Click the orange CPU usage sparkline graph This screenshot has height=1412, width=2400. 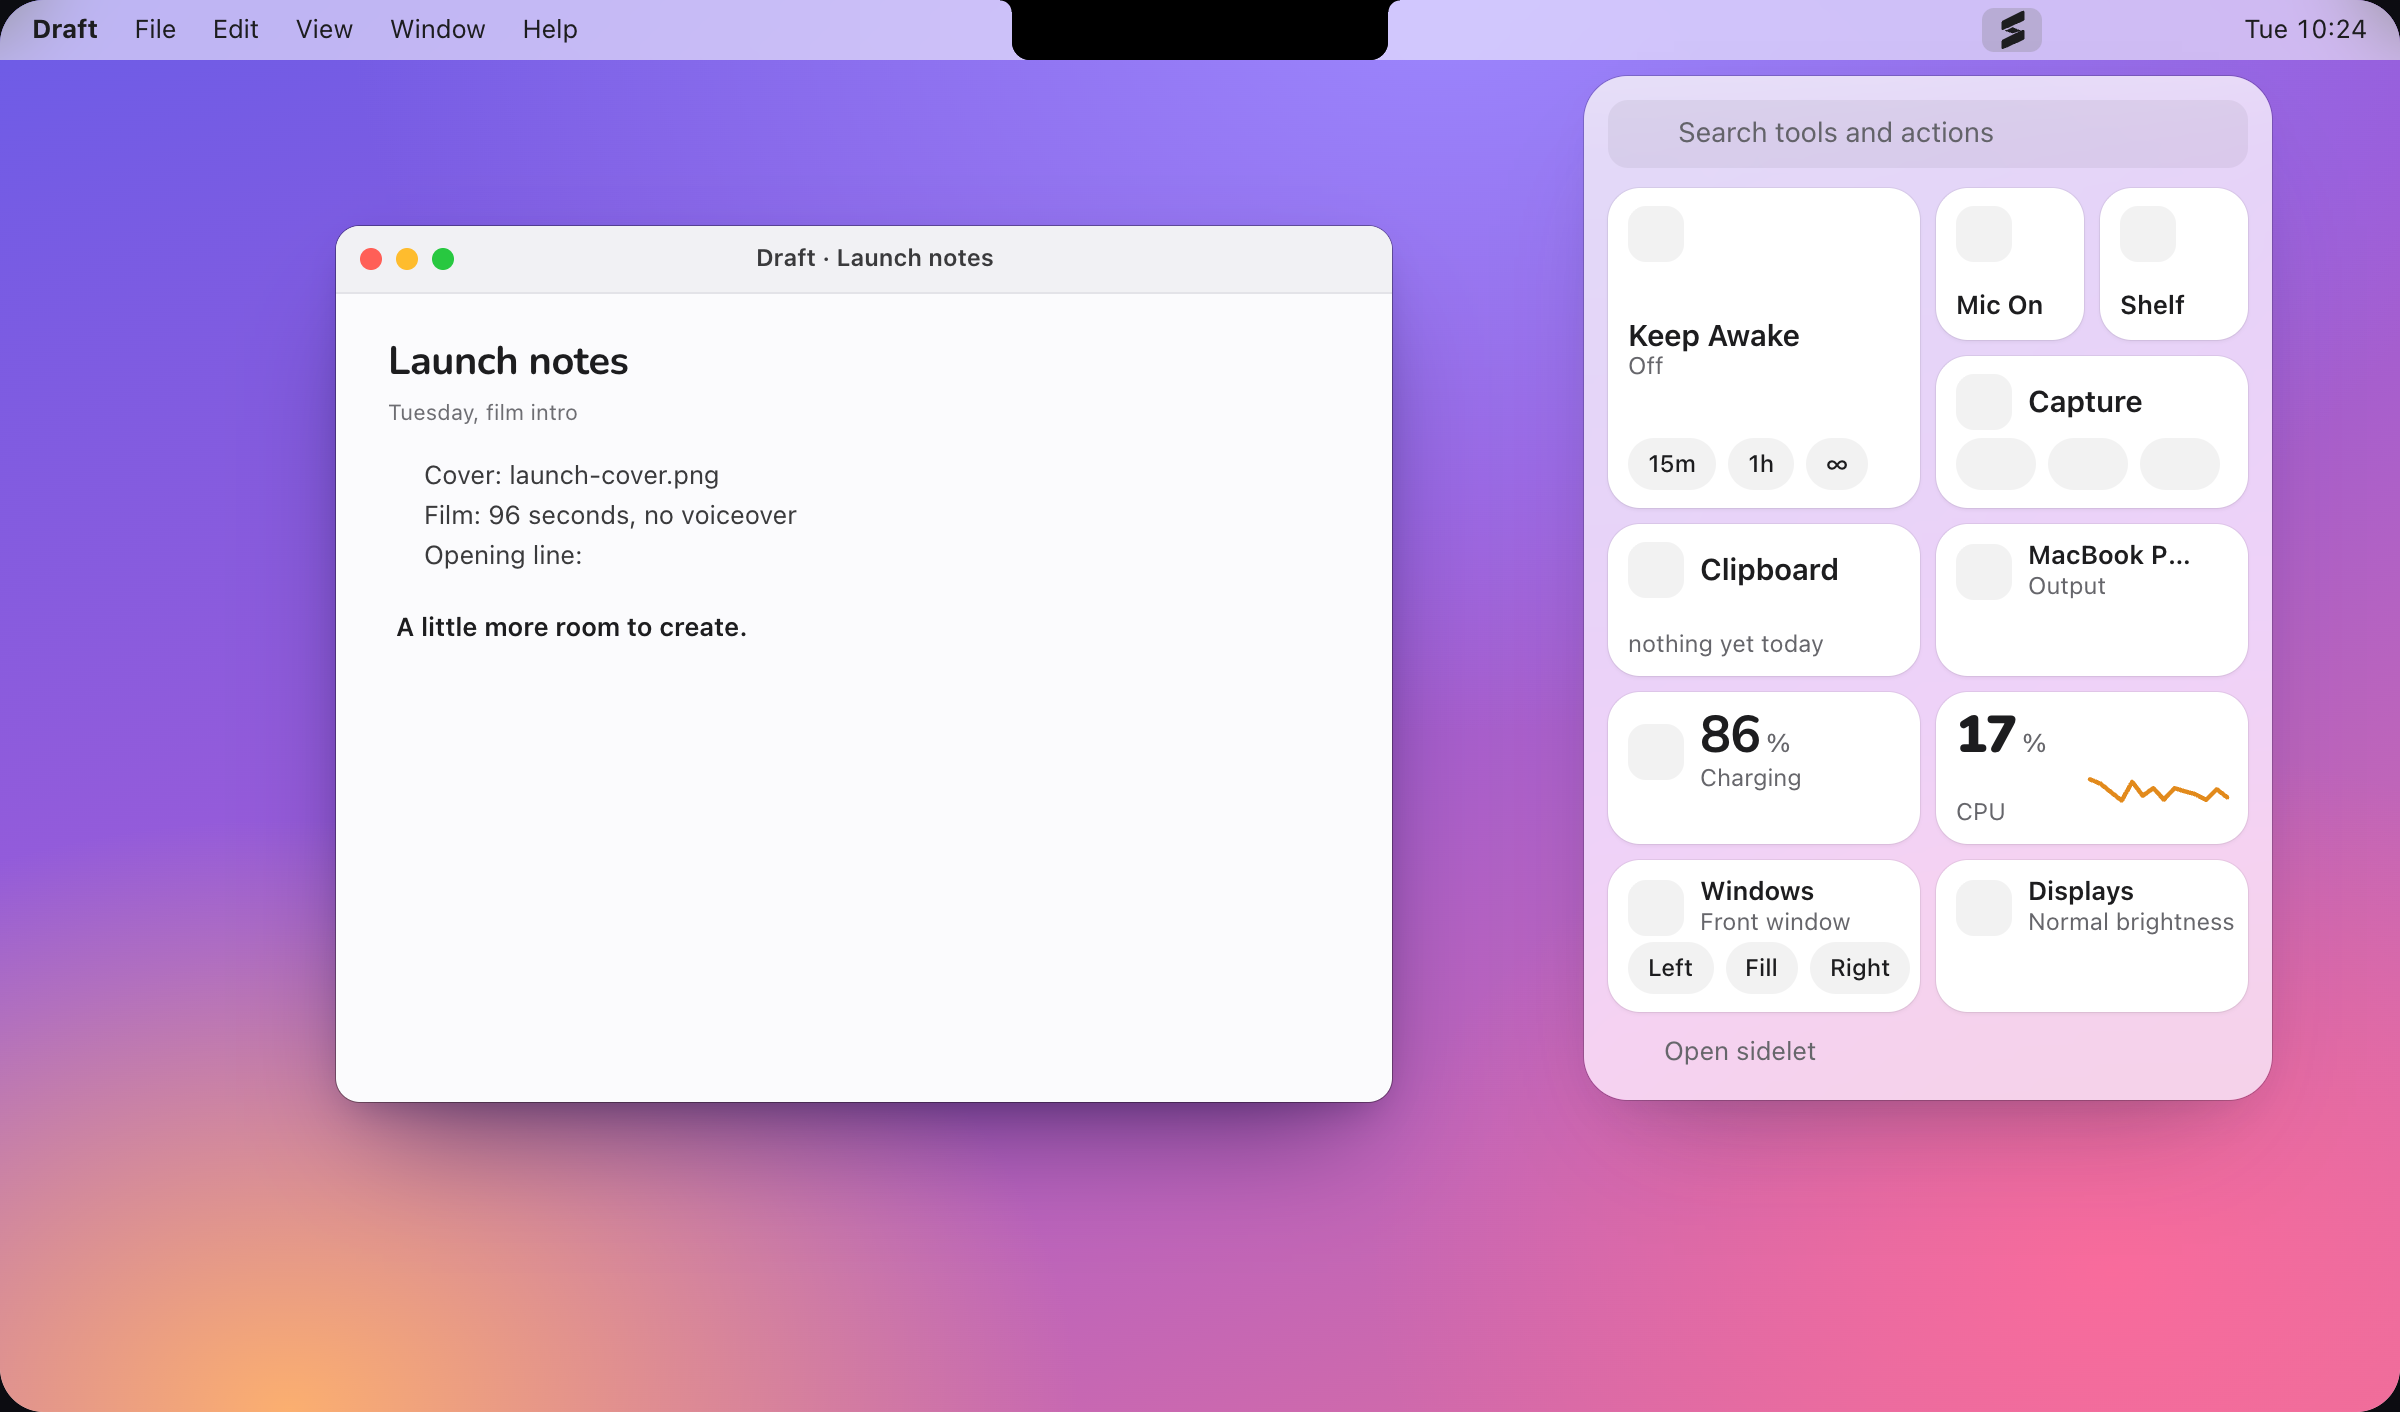coord(2158,790)
